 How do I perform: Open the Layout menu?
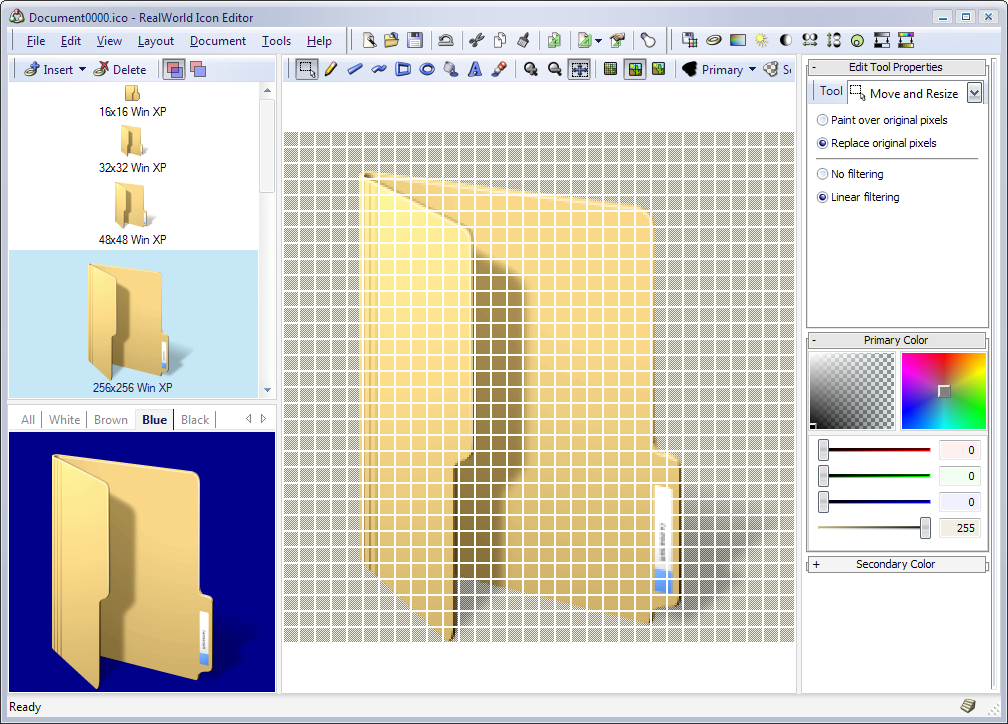pos(156,41)
